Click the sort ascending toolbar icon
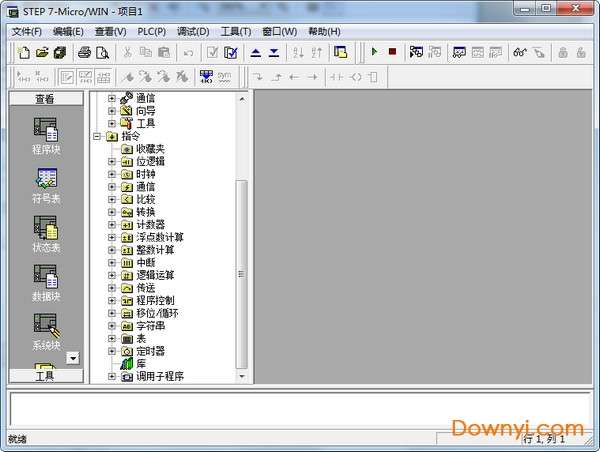The image size is (600, 452). (298, 52)
